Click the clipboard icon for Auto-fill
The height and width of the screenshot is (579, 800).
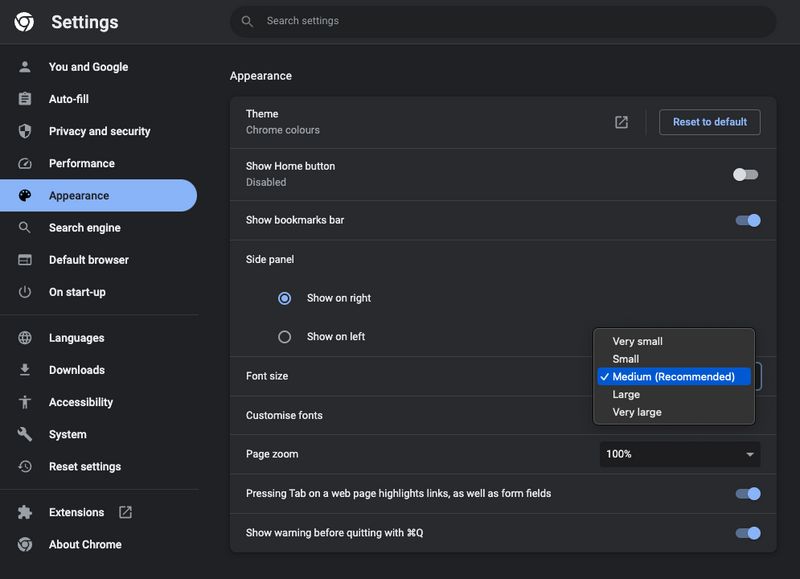[x=24, y=99]
